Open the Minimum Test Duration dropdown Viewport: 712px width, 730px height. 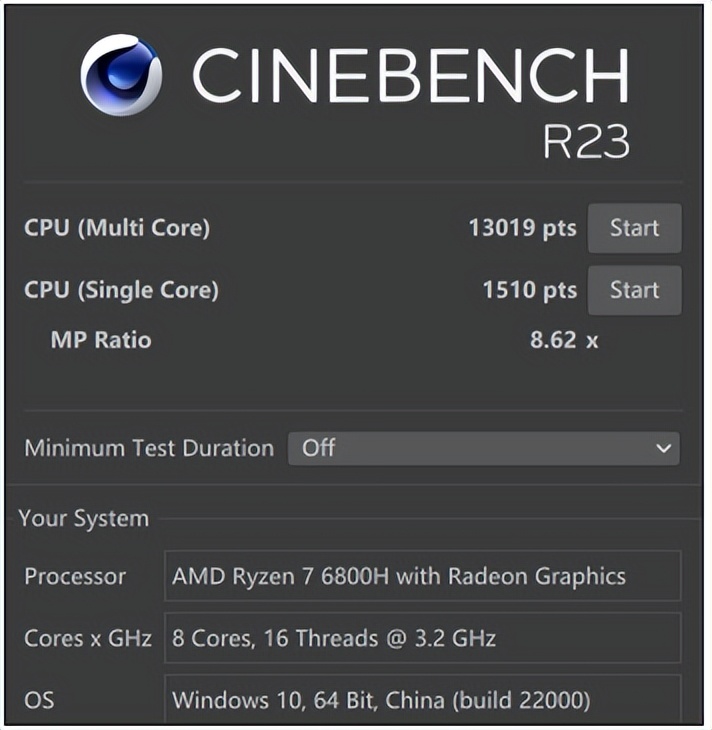pyautogui.click(x=483, y=448)
